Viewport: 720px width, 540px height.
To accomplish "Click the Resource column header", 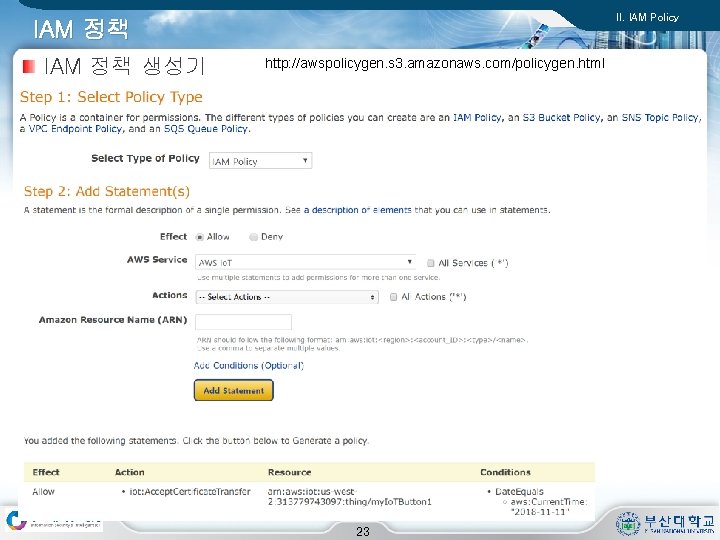I will pyautogui.click(x=289, y=472).
